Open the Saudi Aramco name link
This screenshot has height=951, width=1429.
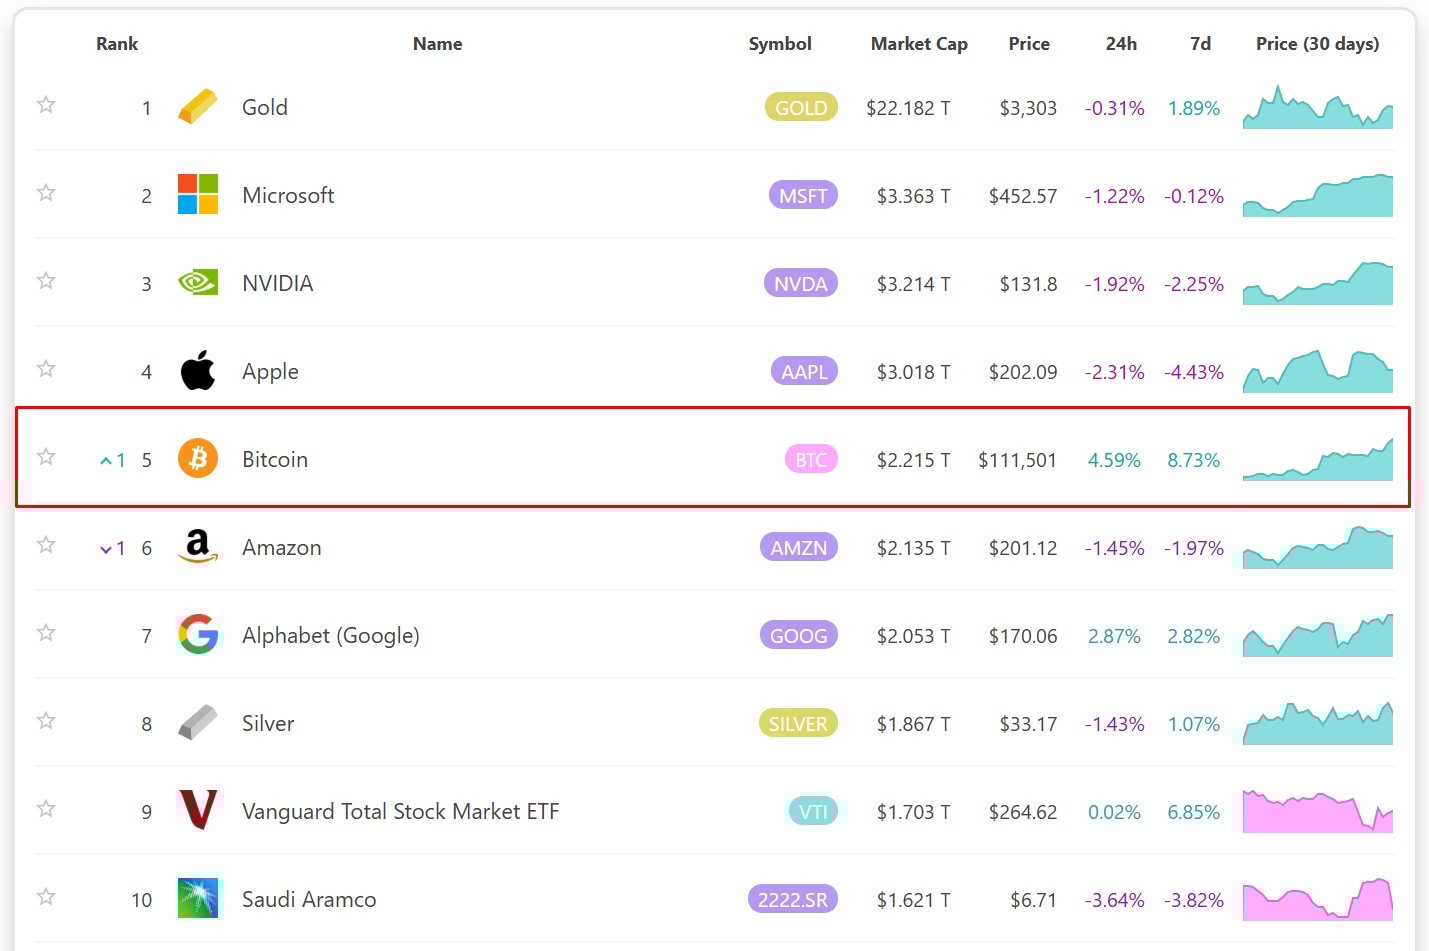309,899
